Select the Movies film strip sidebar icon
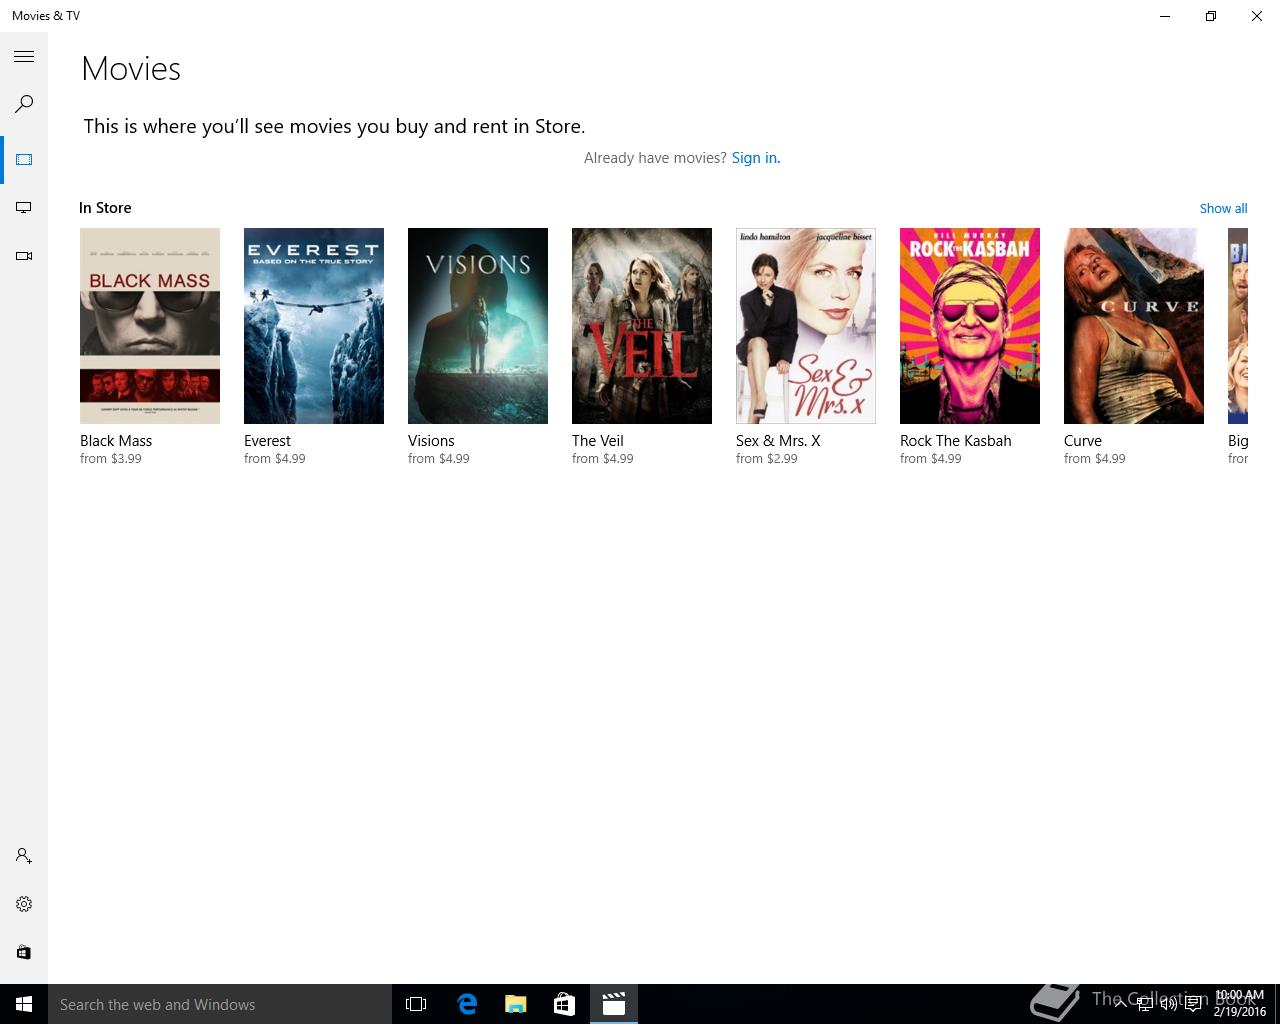This screenshot has height=1024, width=1280. click(24, 159)
